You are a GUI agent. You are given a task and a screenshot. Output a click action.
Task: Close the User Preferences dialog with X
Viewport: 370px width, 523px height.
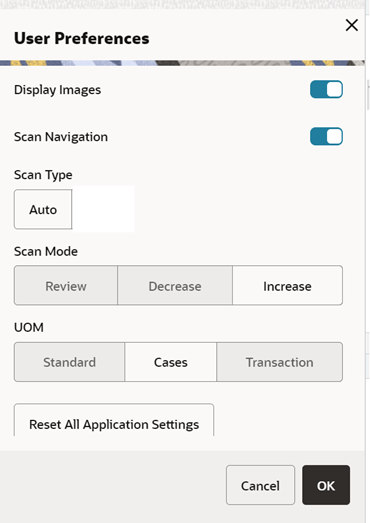coord(352,25)
